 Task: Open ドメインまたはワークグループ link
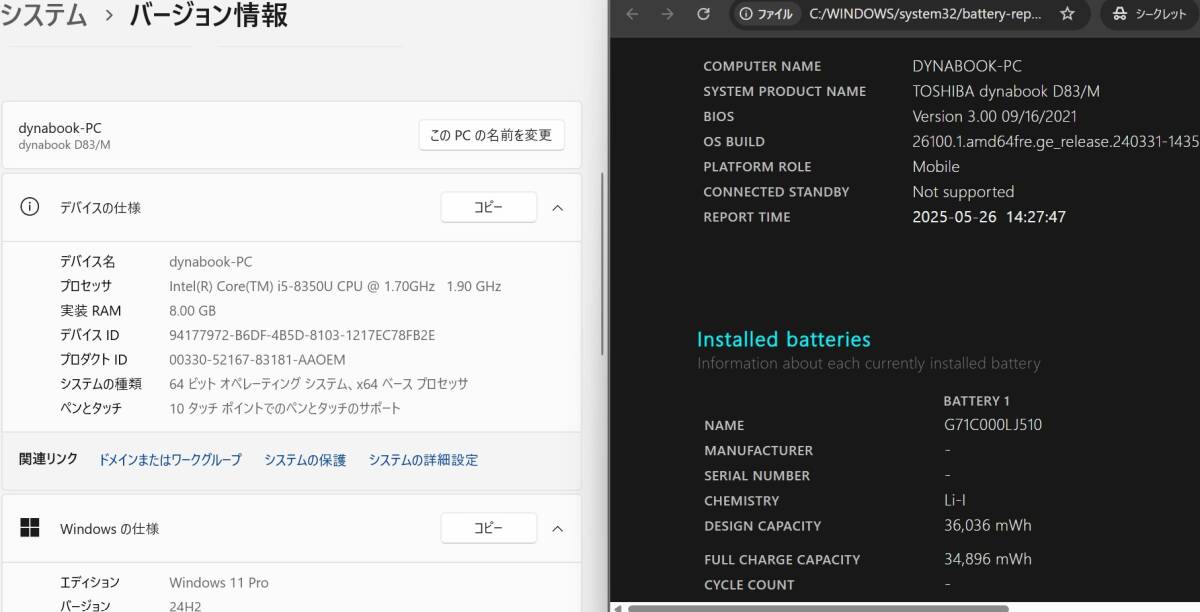click(x=170, y=460)
